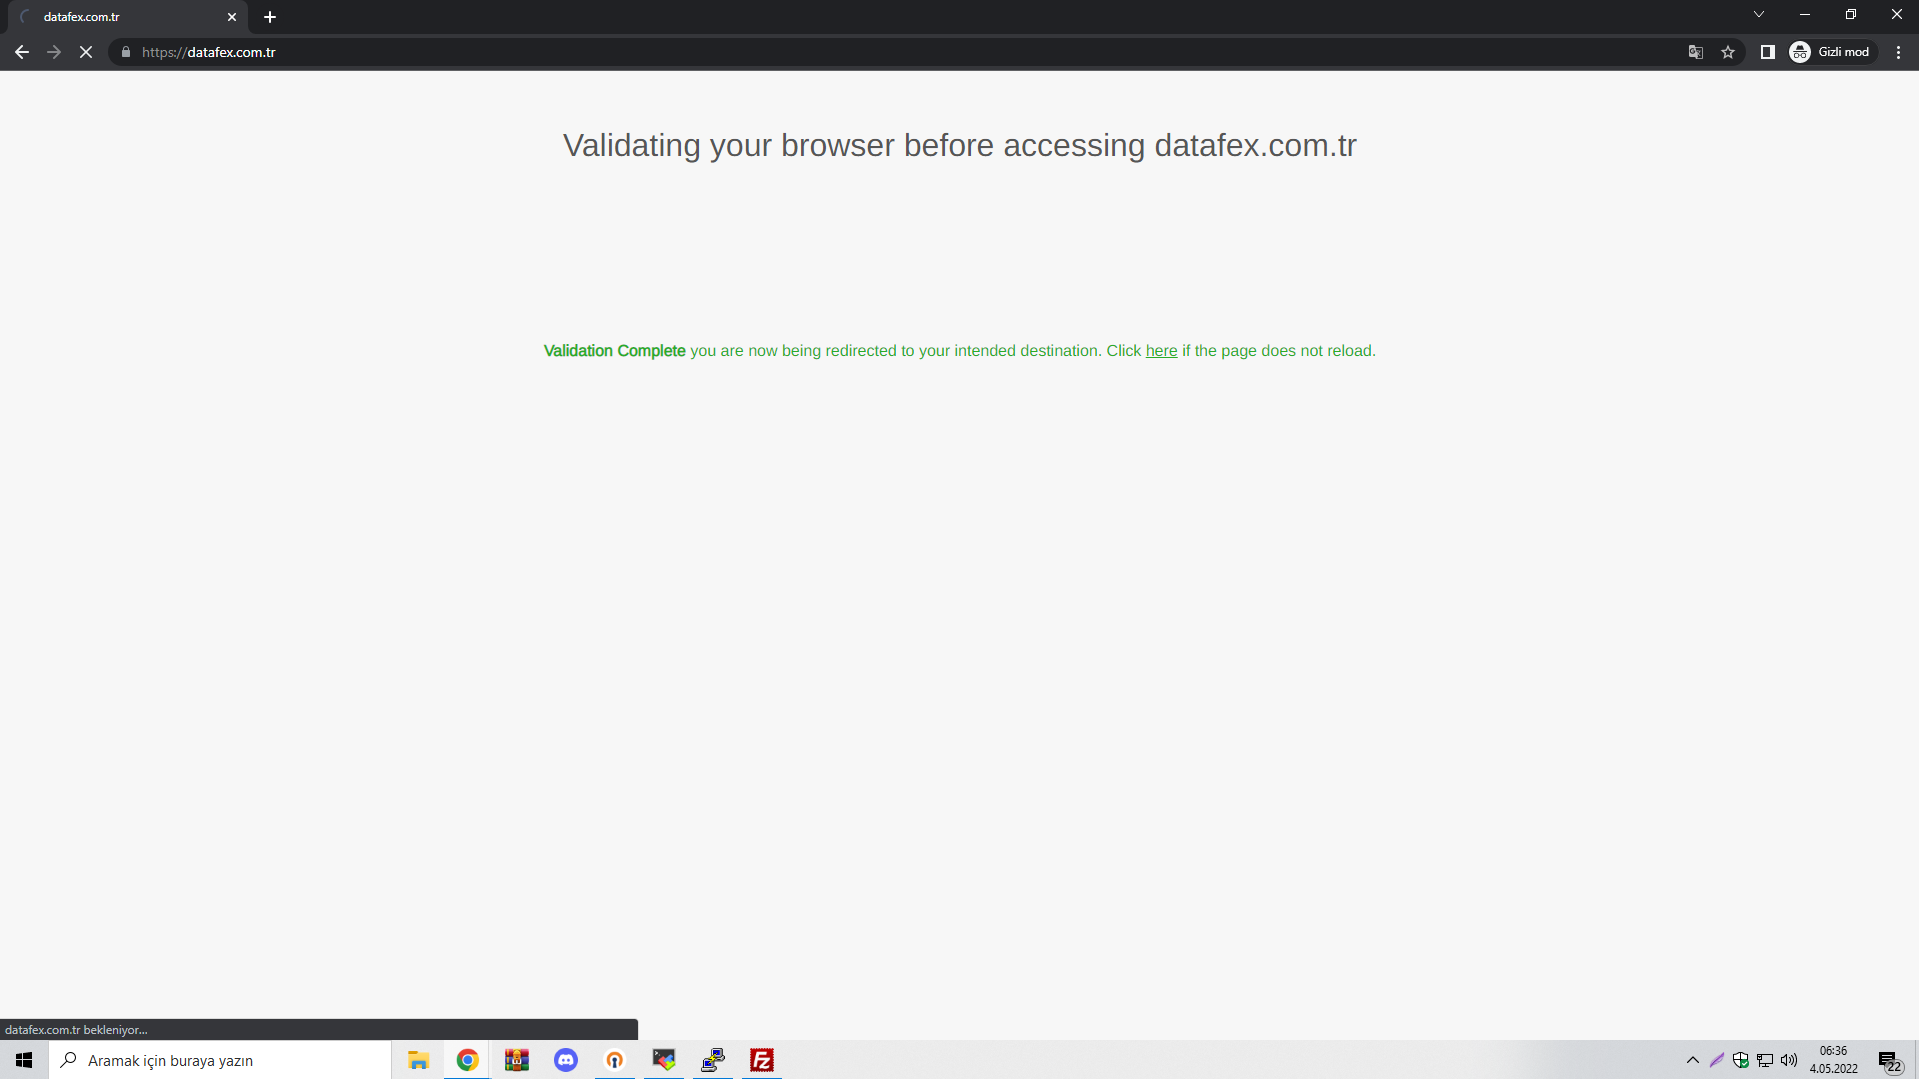Restore down the Chrome window

click(1851, 15)
